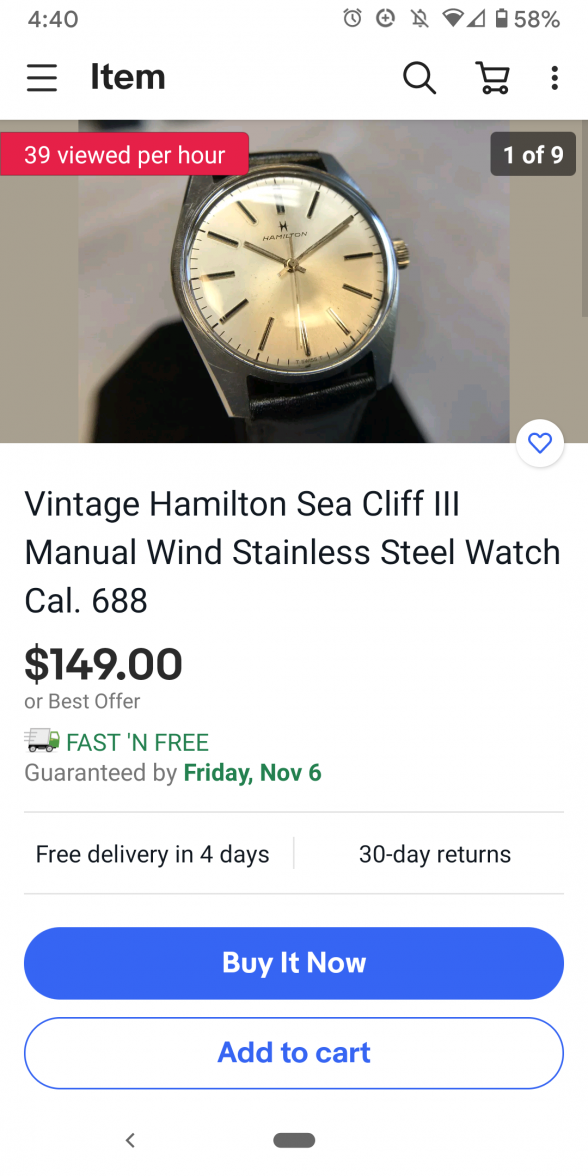Open the Hamilton watch product photo
Screen dimensions: 588x1176
[x=294, y=281]
